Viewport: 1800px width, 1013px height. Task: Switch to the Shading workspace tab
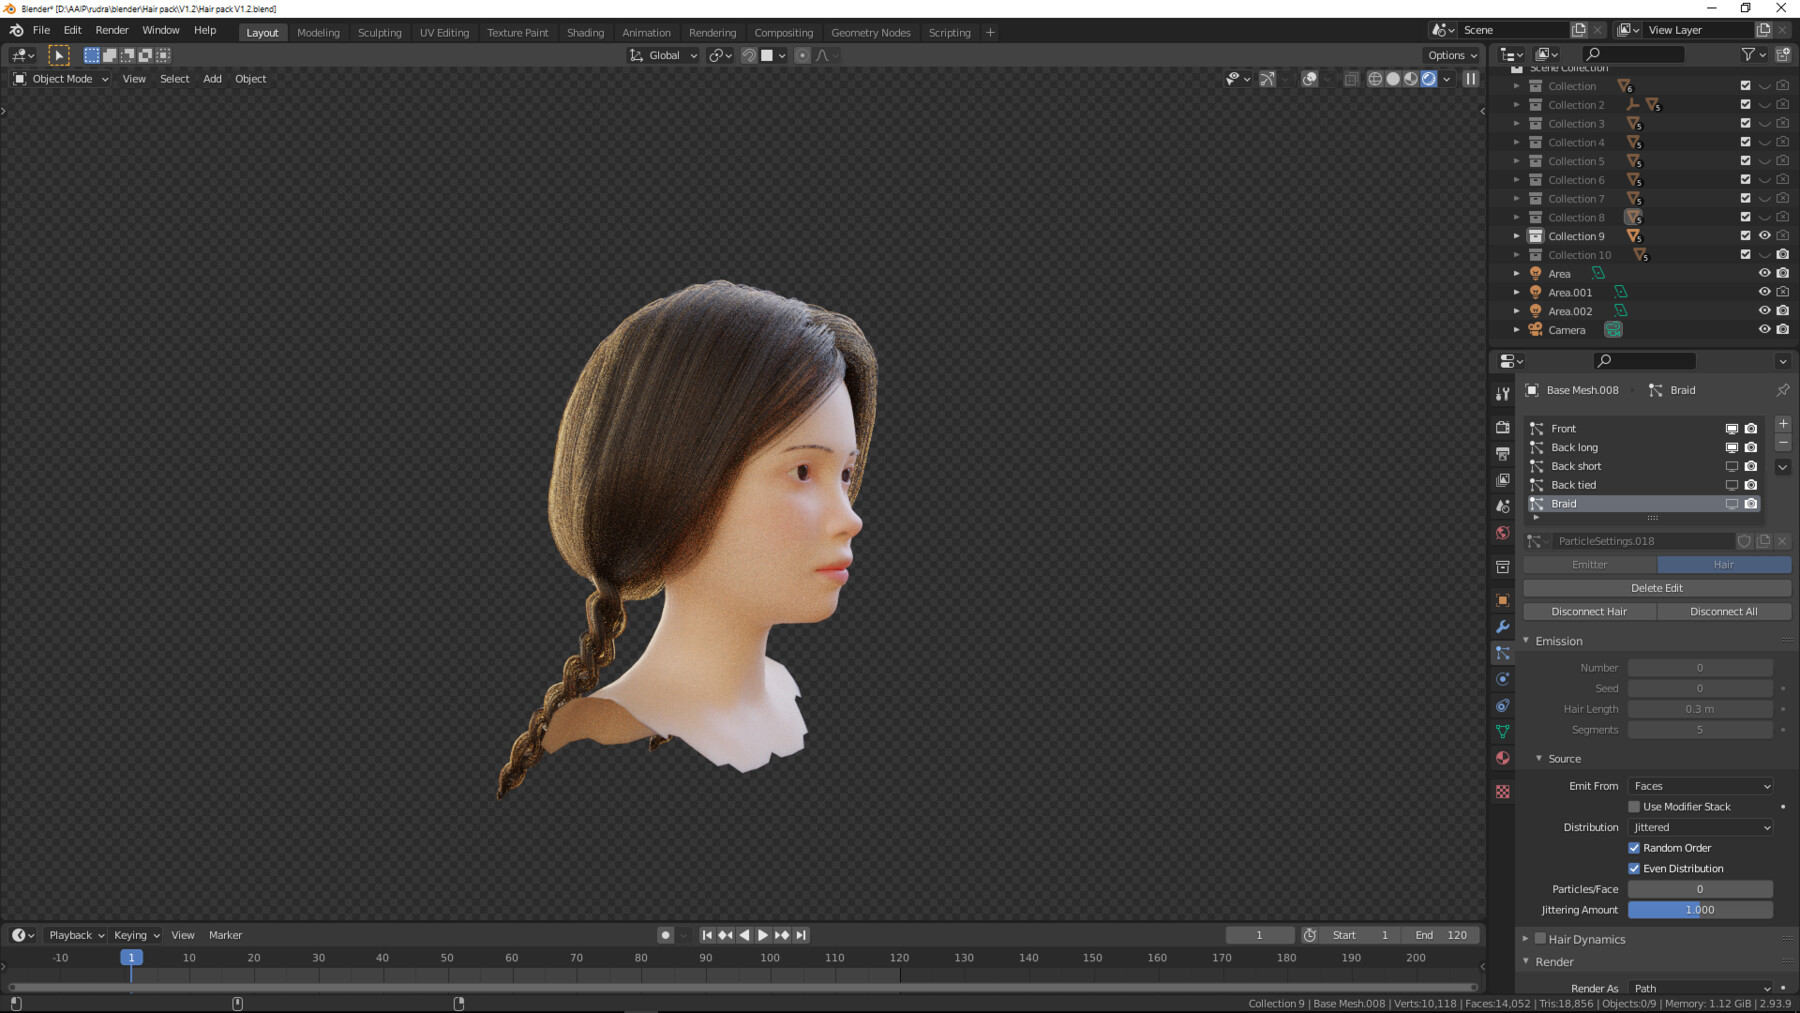pos(585,32)
